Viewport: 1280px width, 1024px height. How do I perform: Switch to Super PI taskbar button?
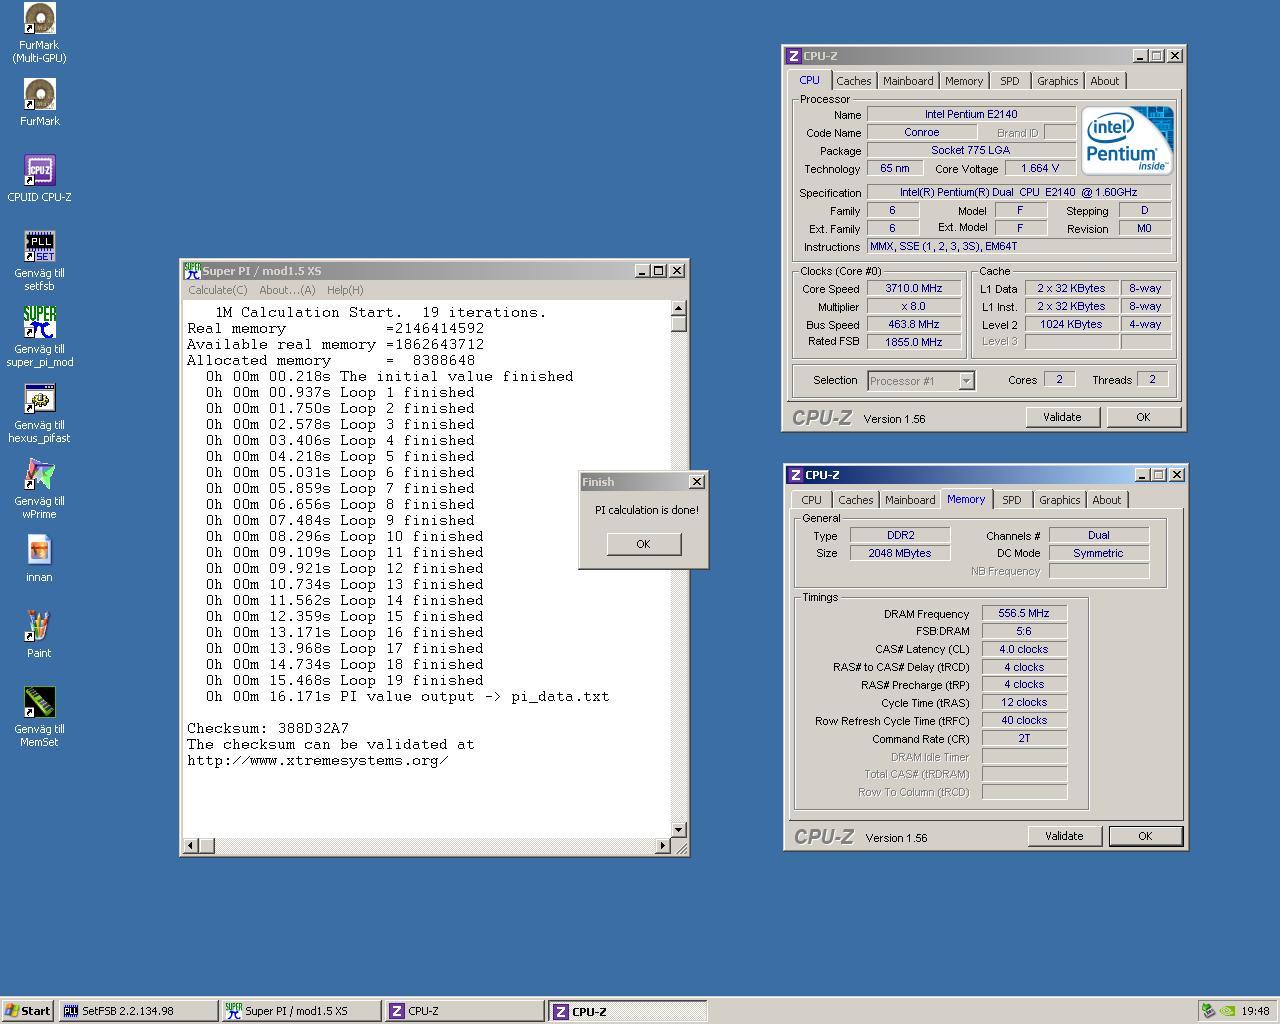click(x=301, y=1011)
